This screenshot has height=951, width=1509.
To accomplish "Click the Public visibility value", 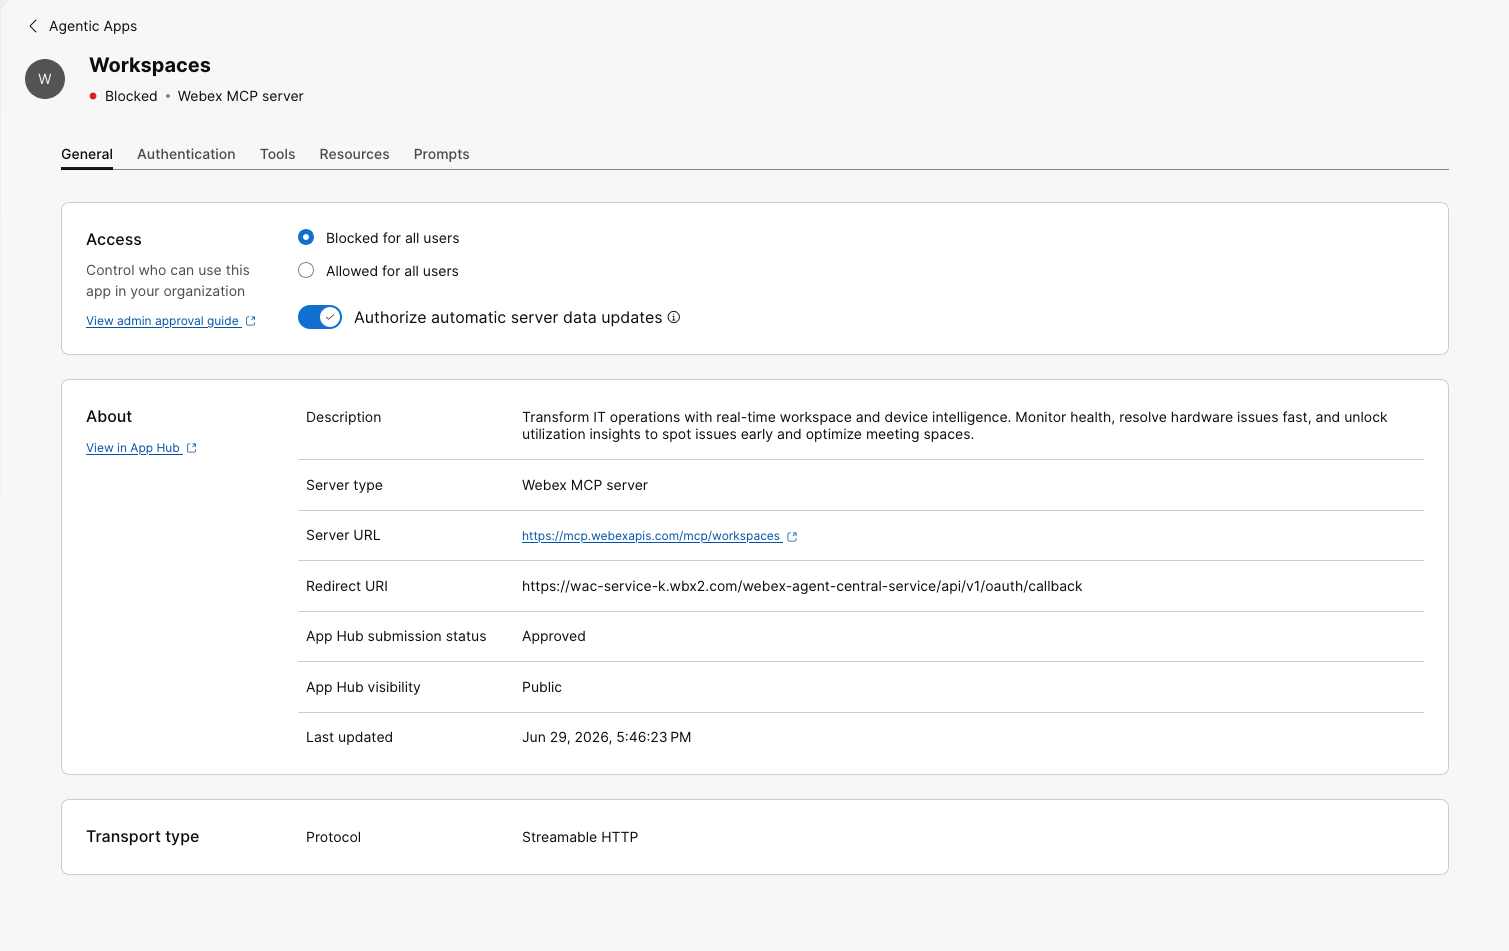I will click(x=542, y=687).
